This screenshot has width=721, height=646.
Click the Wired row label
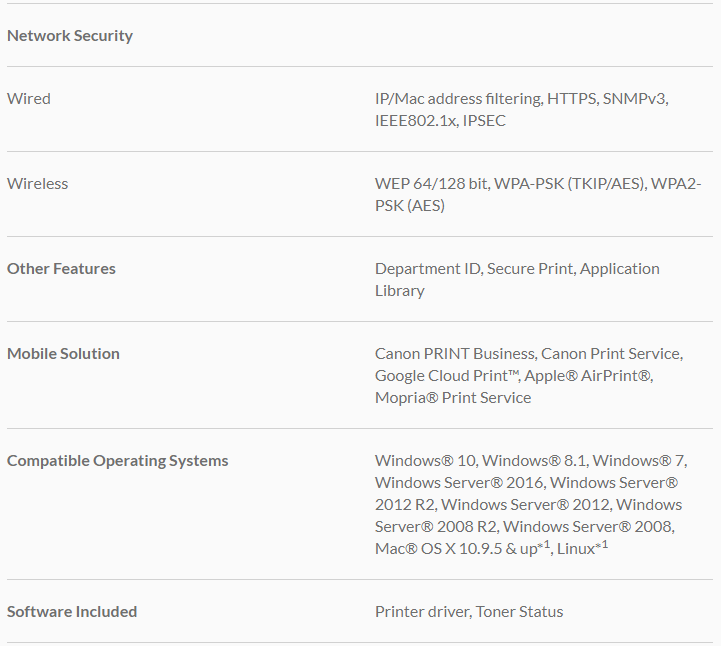point(29,99)
